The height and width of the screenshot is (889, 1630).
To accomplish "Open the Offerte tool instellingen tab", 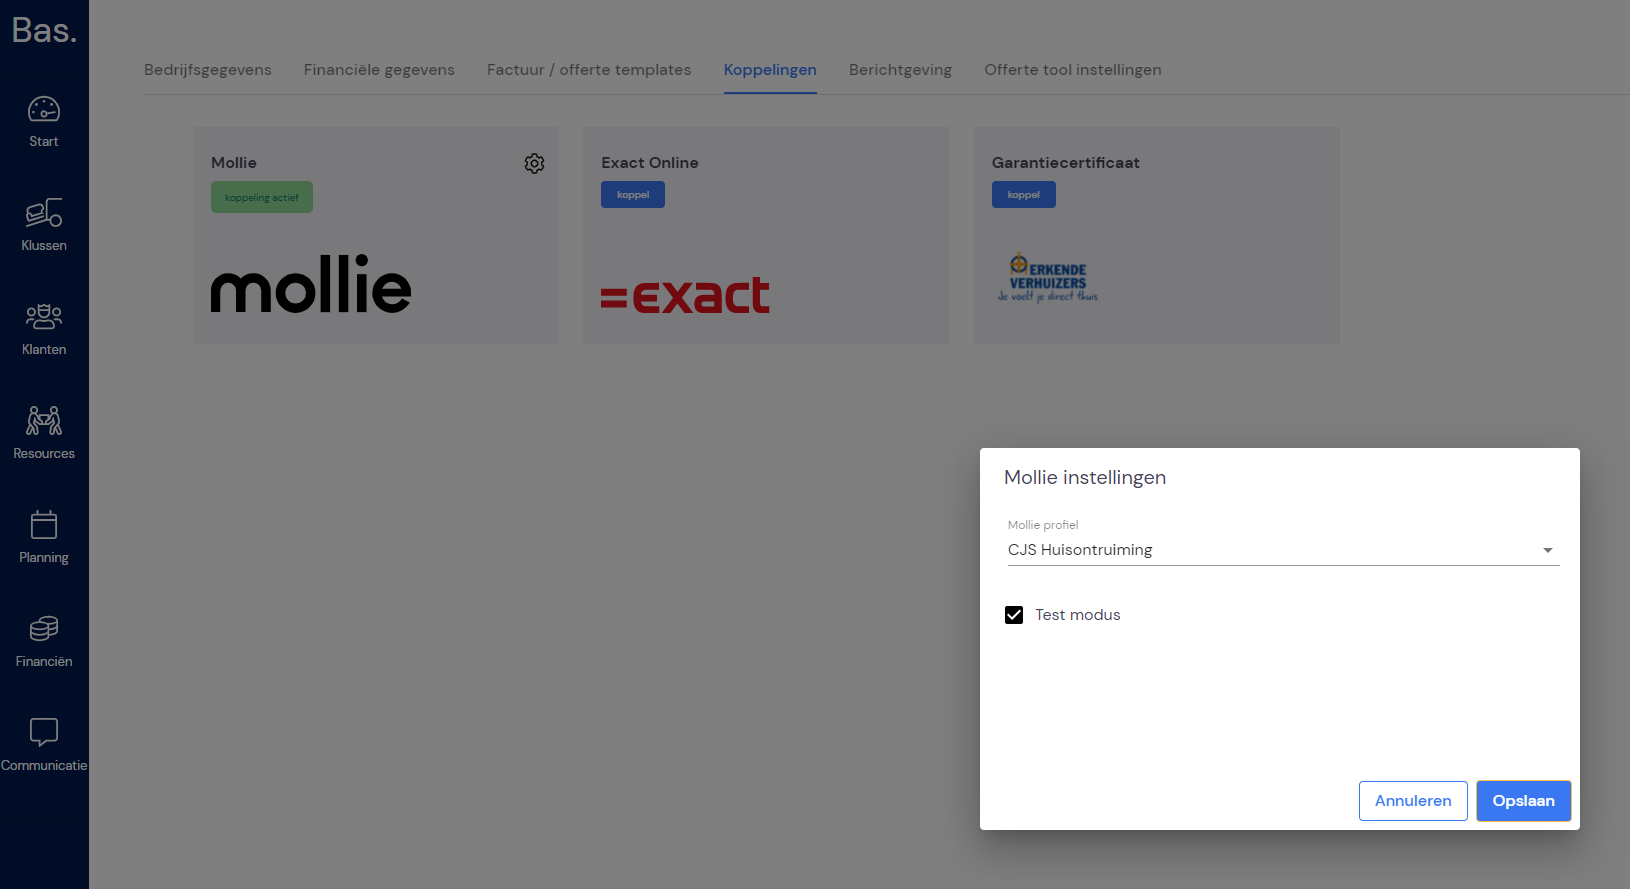I will pos(1073,70).
